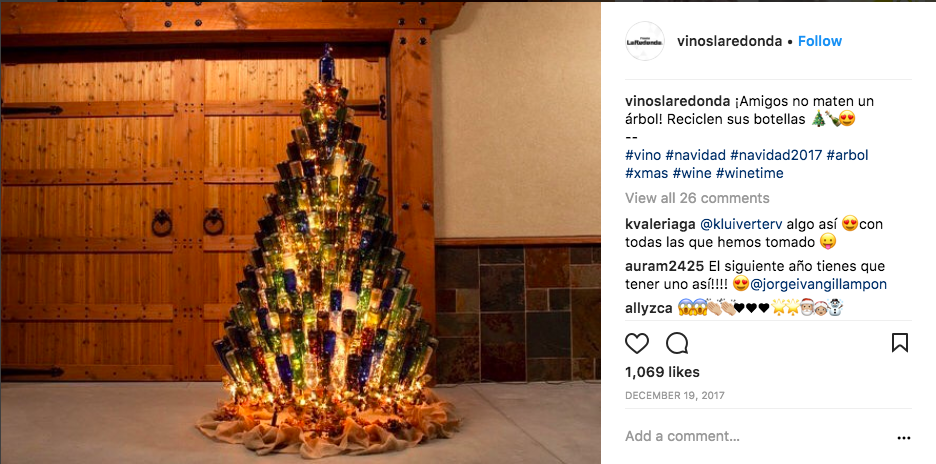Click the wine bottle tree photo
The image size is (936, 464).
pyautogui.click(x=300, y=232)
